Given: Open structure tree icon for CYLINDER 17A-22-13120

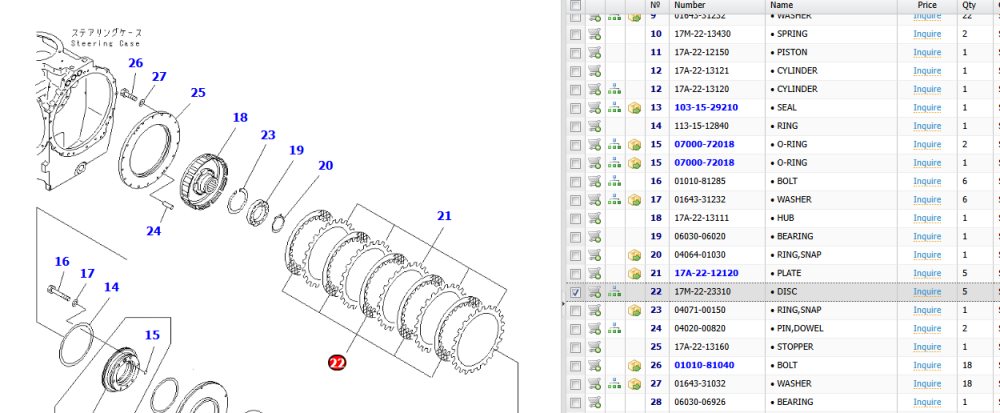Looking at the screenshot, I should (614, 89).
